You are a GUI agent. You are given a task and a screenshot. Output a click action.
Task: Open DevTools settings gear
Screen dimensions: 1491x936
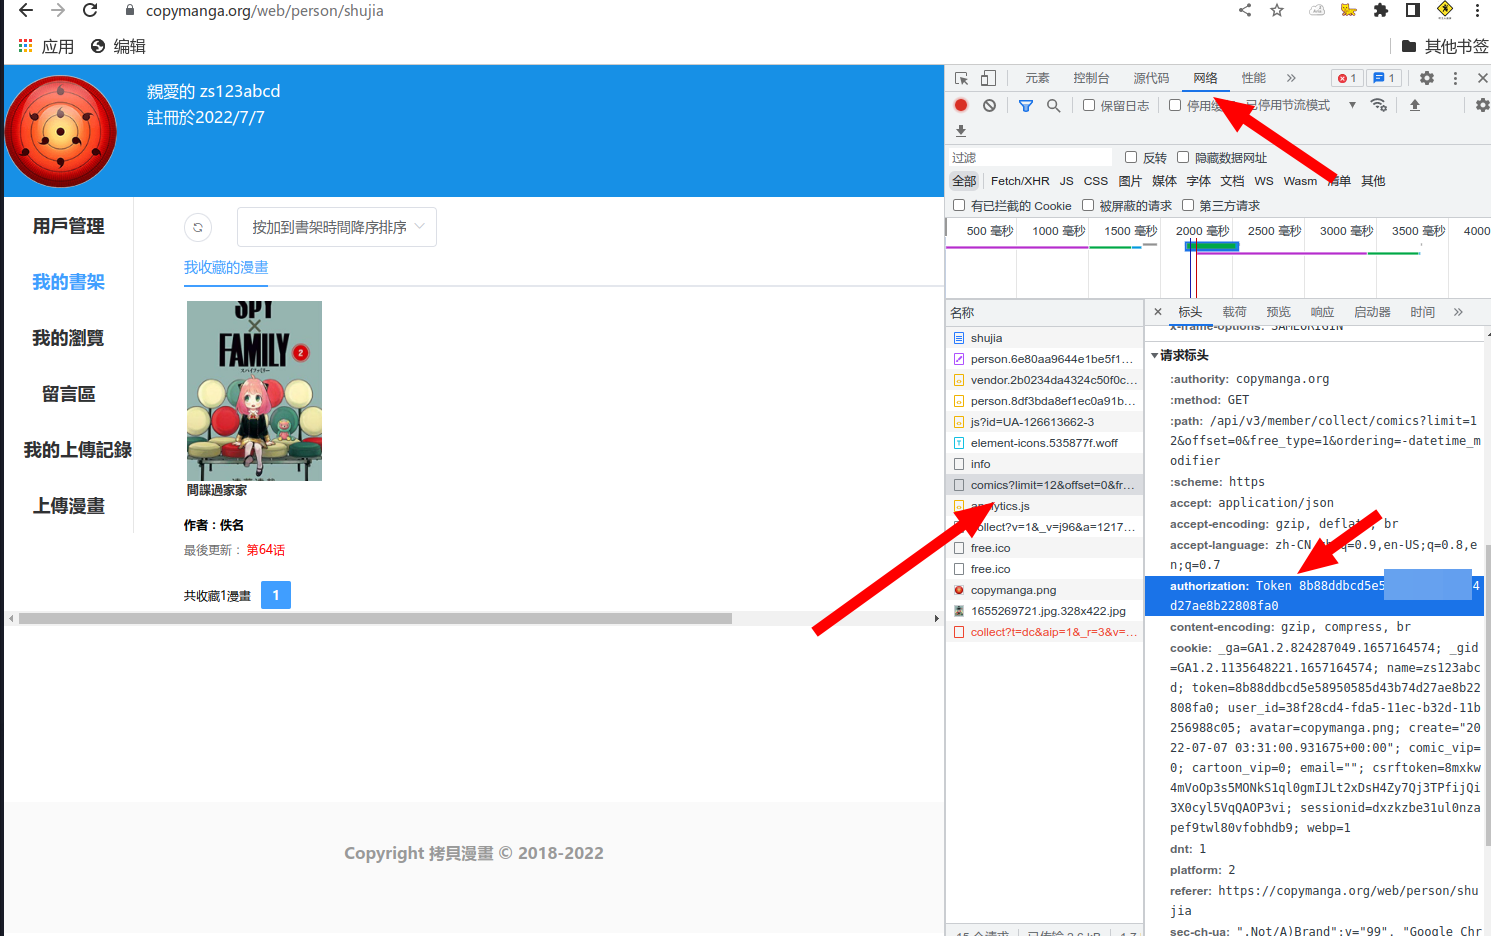(x=1427, y=78)
